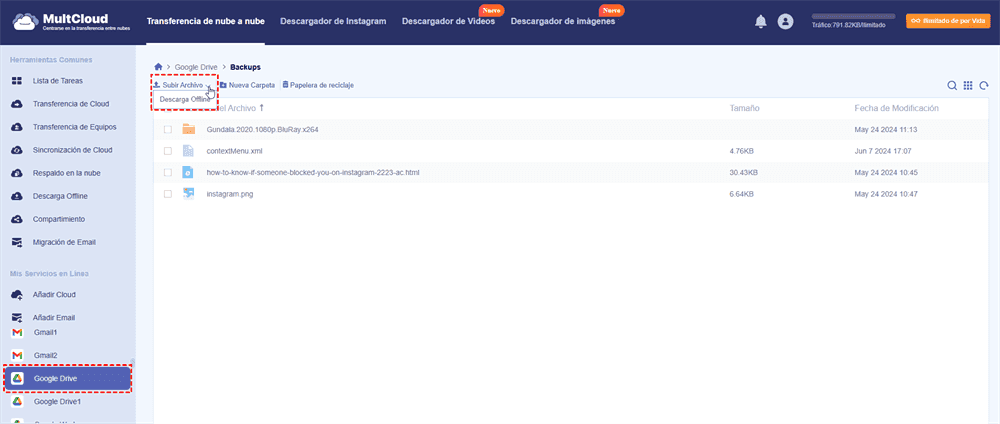The image size is (1000, 424).
Task: Open Papelera de reciclaje
Action: [x=318, y=85]
